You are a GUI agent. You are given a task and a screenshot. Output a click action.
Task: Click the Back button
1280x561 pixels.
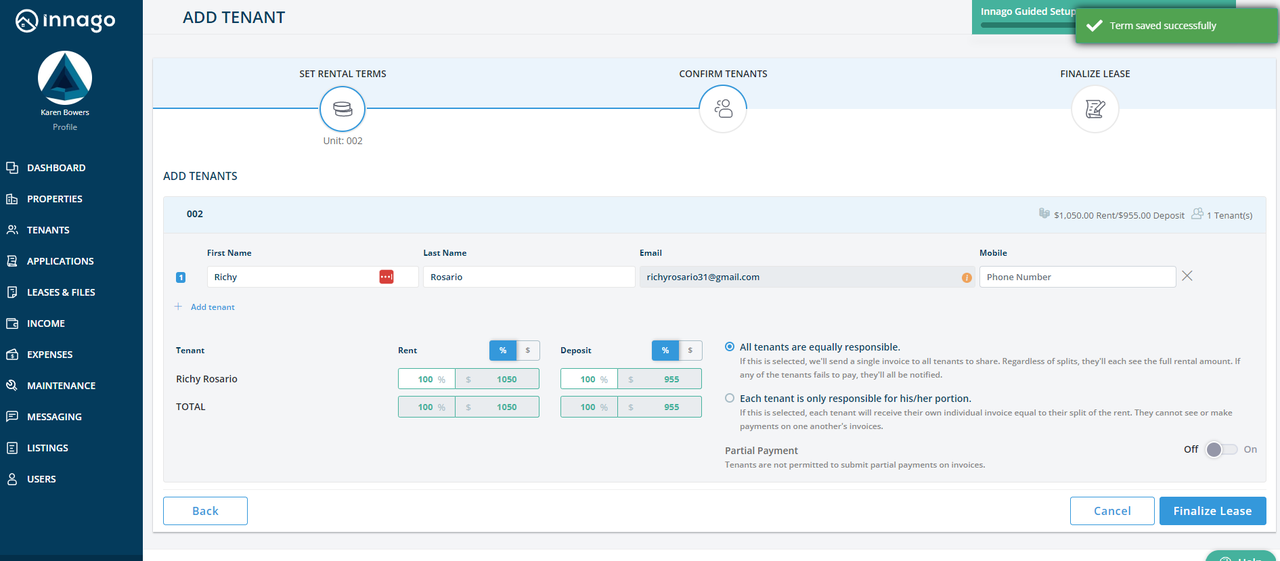(x=205, y=511)
